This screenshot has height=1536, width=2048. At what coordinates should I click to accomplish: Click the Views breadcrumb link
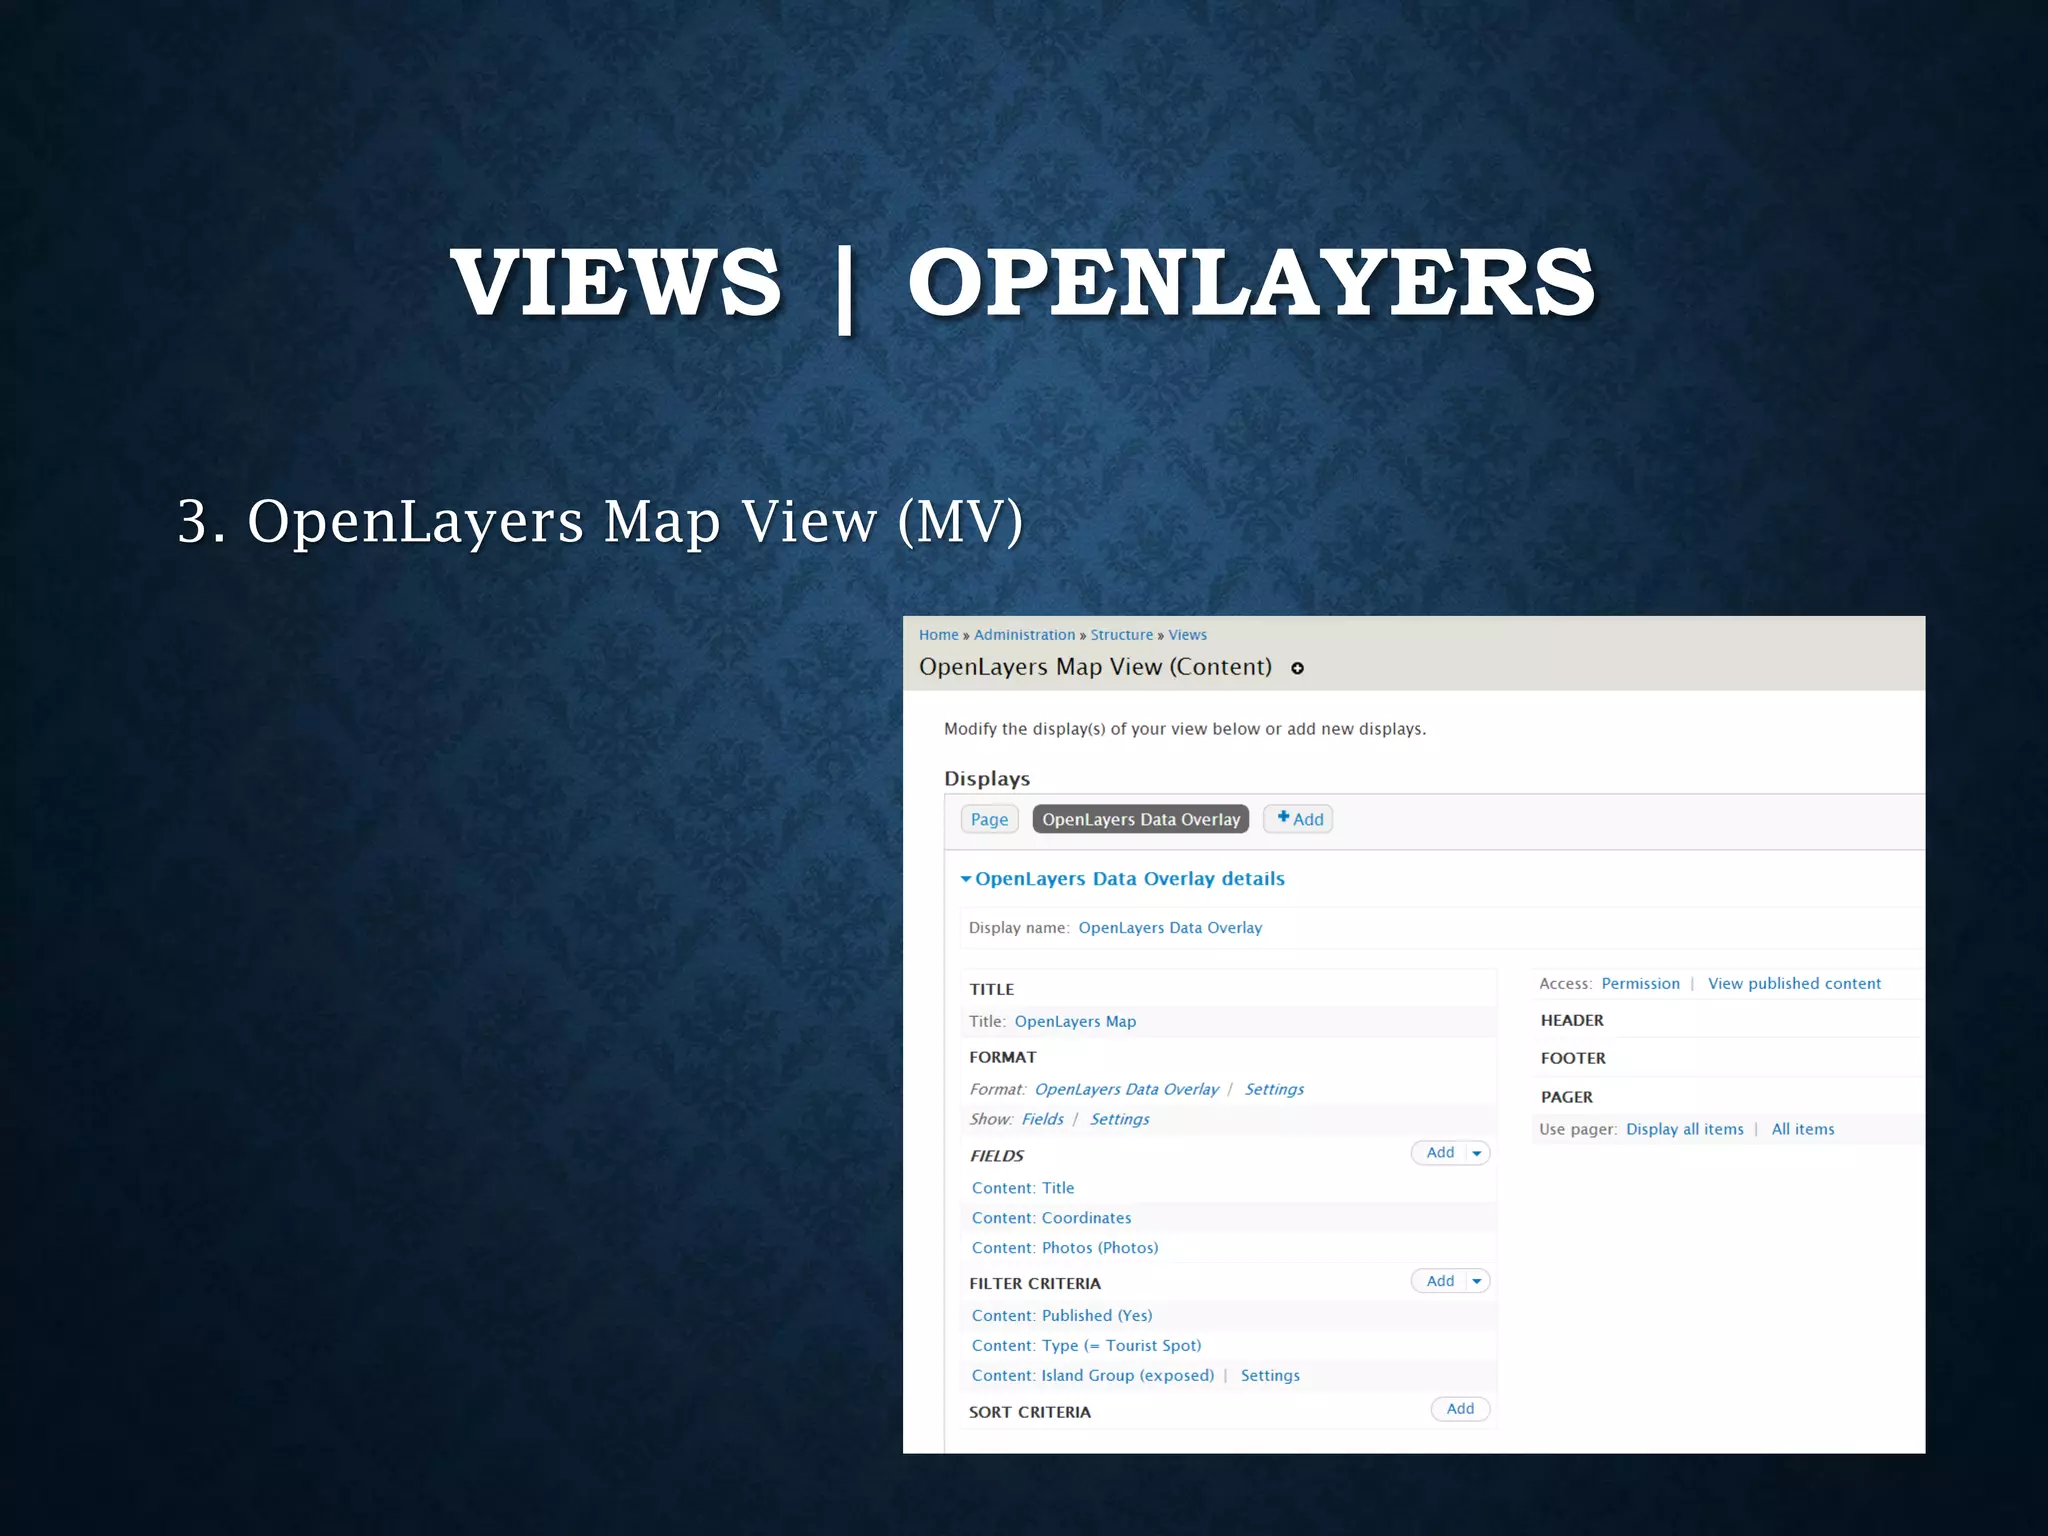point(1187,635)
